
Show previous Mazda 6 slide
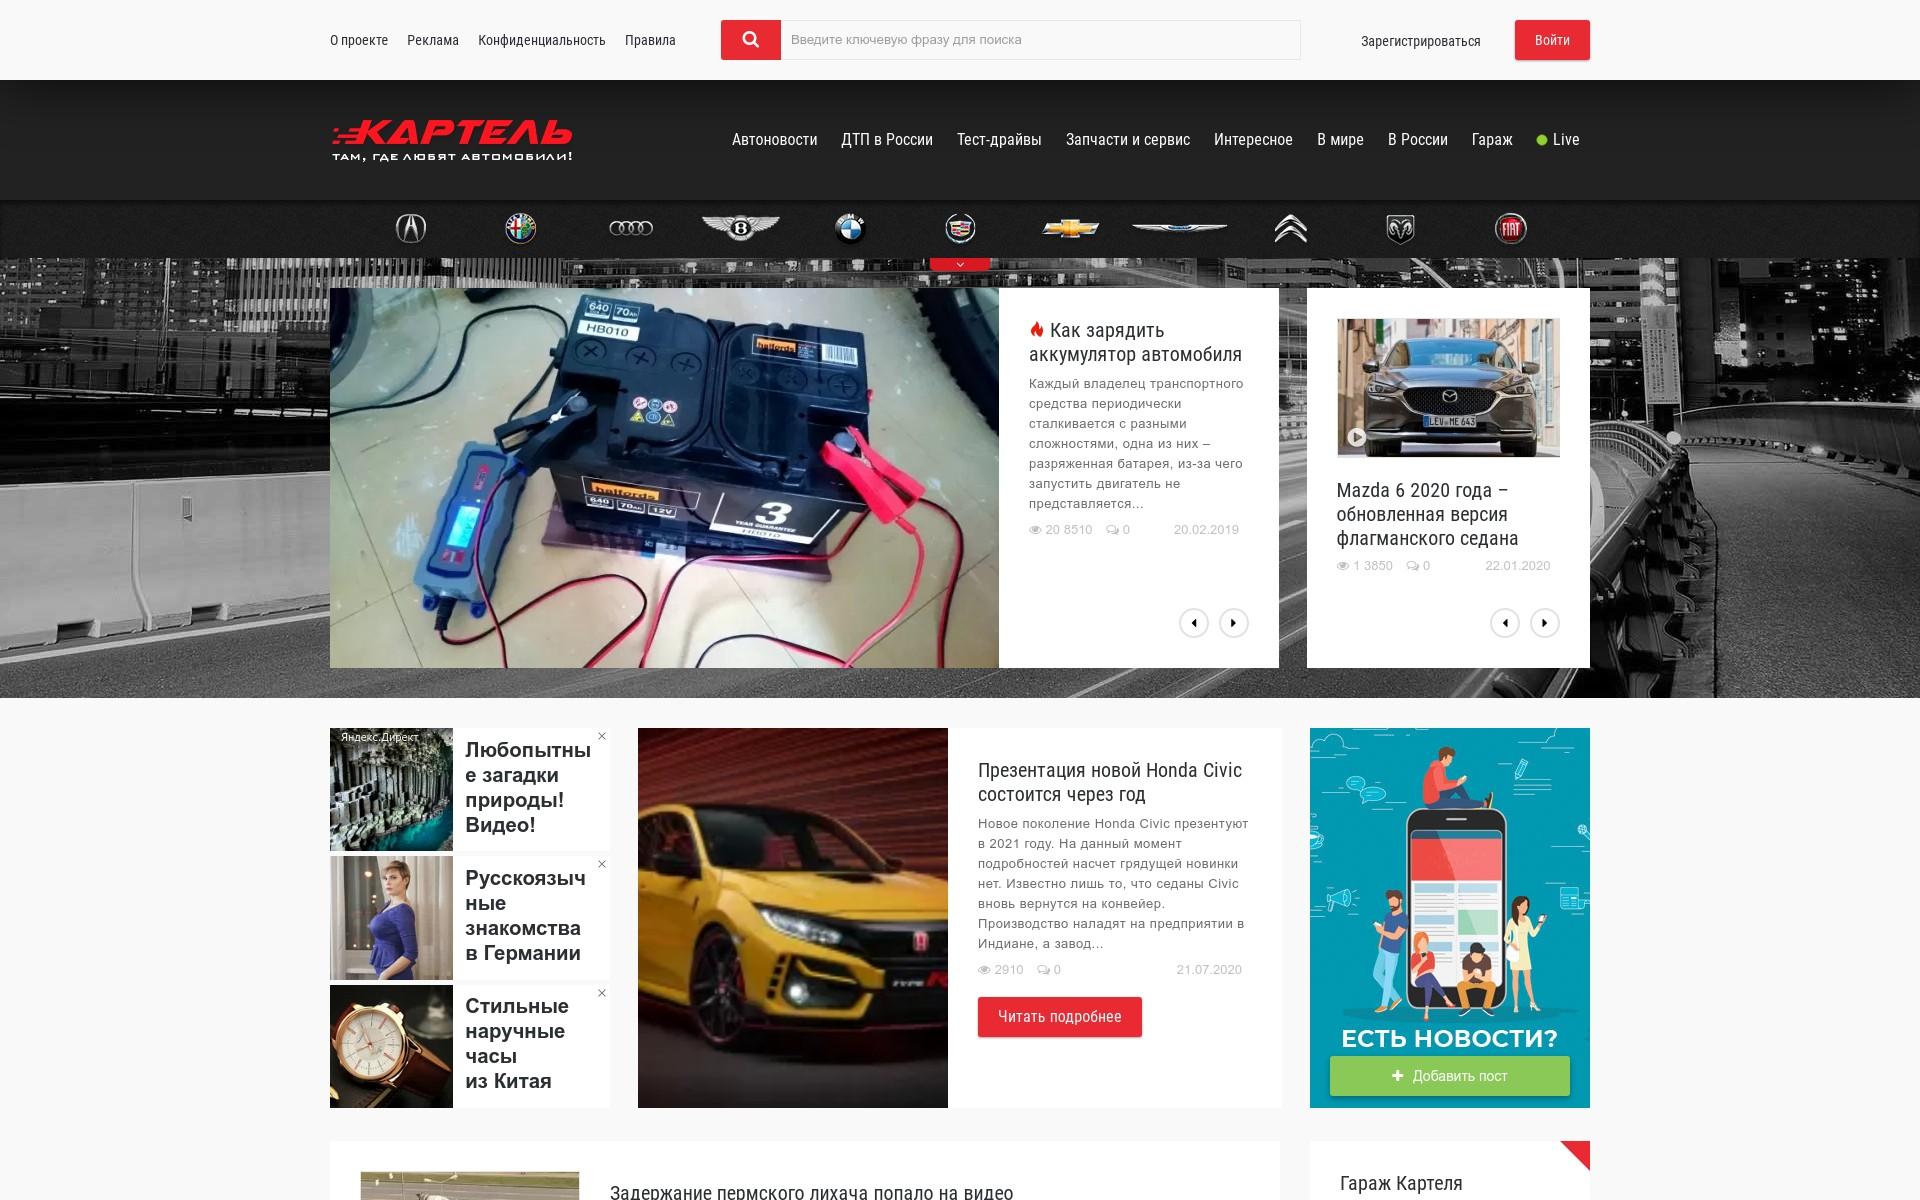1505,623
